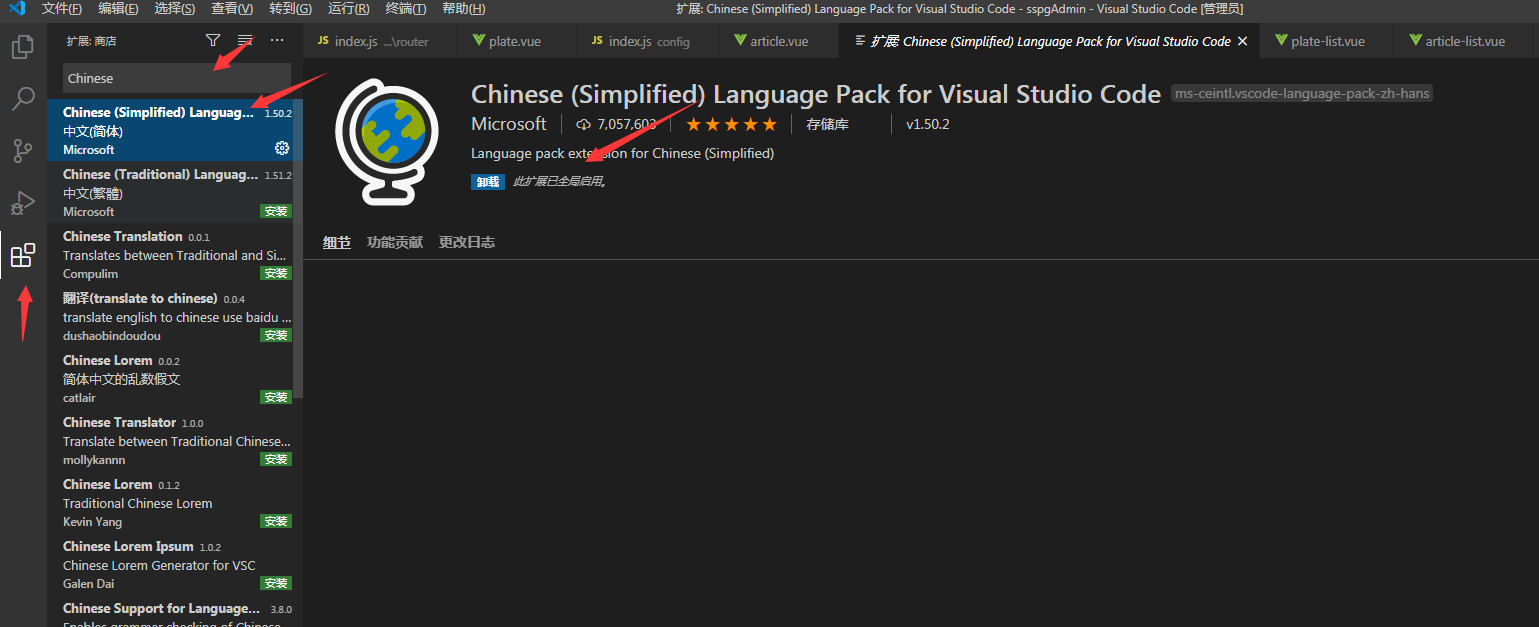
Task: Install Chinese Lorem by catlair
Action: coord(276,397)
